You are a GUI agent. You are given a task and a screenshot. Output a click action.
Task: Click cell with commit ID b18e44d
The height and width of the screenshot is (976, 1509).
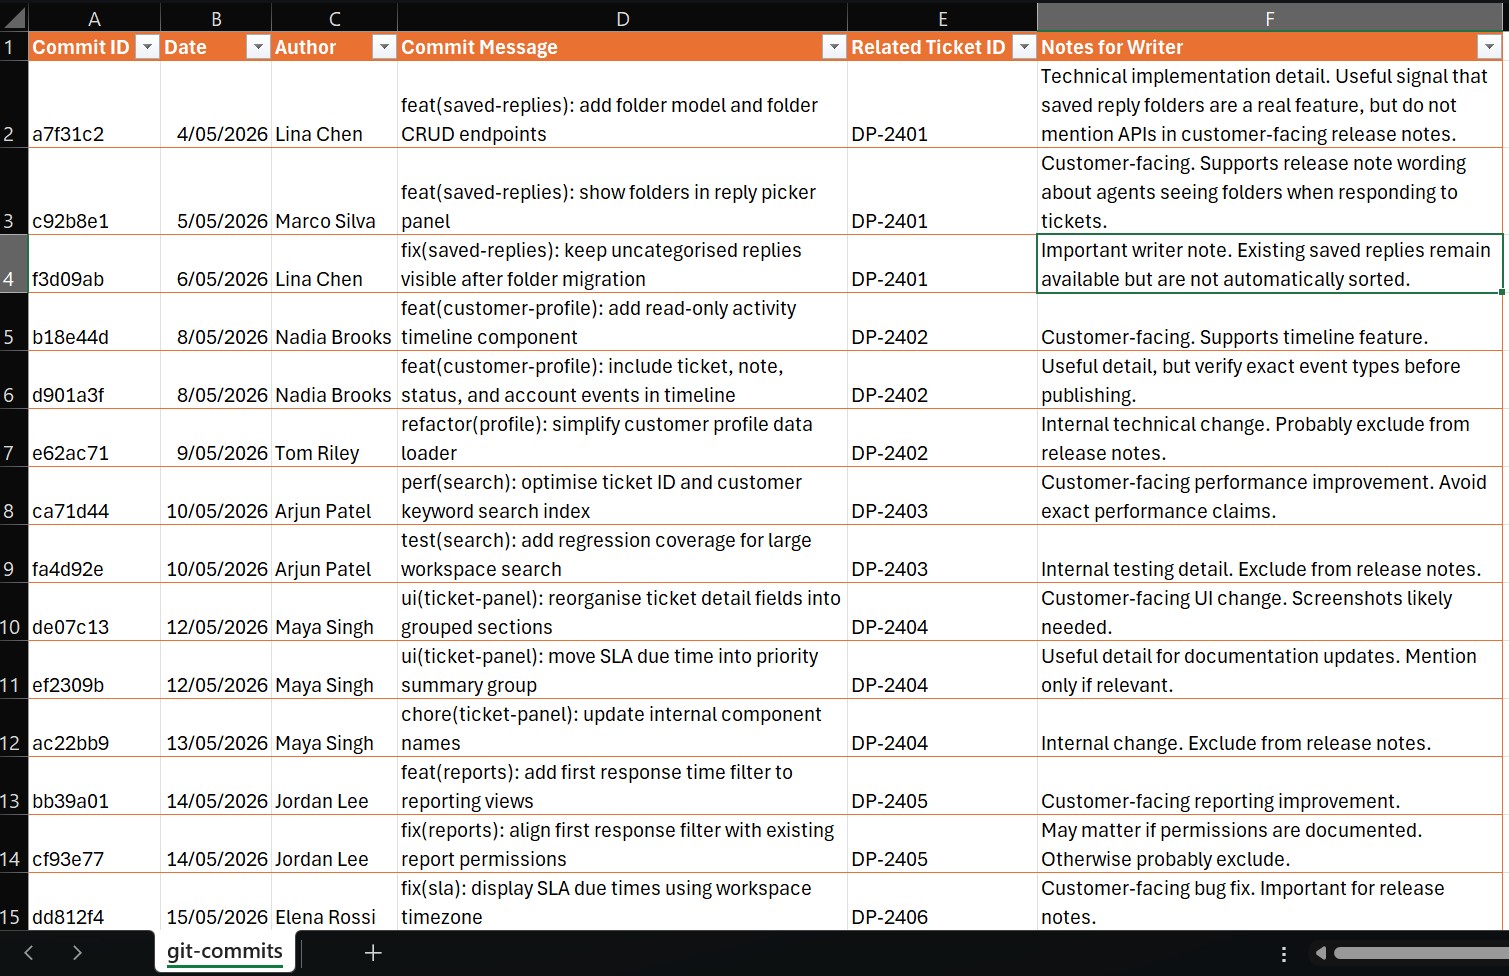(94, 322)
